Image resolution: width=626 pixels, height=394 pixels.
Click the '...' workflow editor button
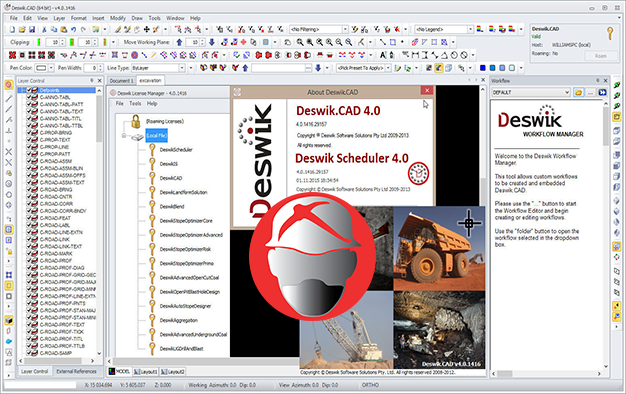pyautogui.click(x=590, y=92)
